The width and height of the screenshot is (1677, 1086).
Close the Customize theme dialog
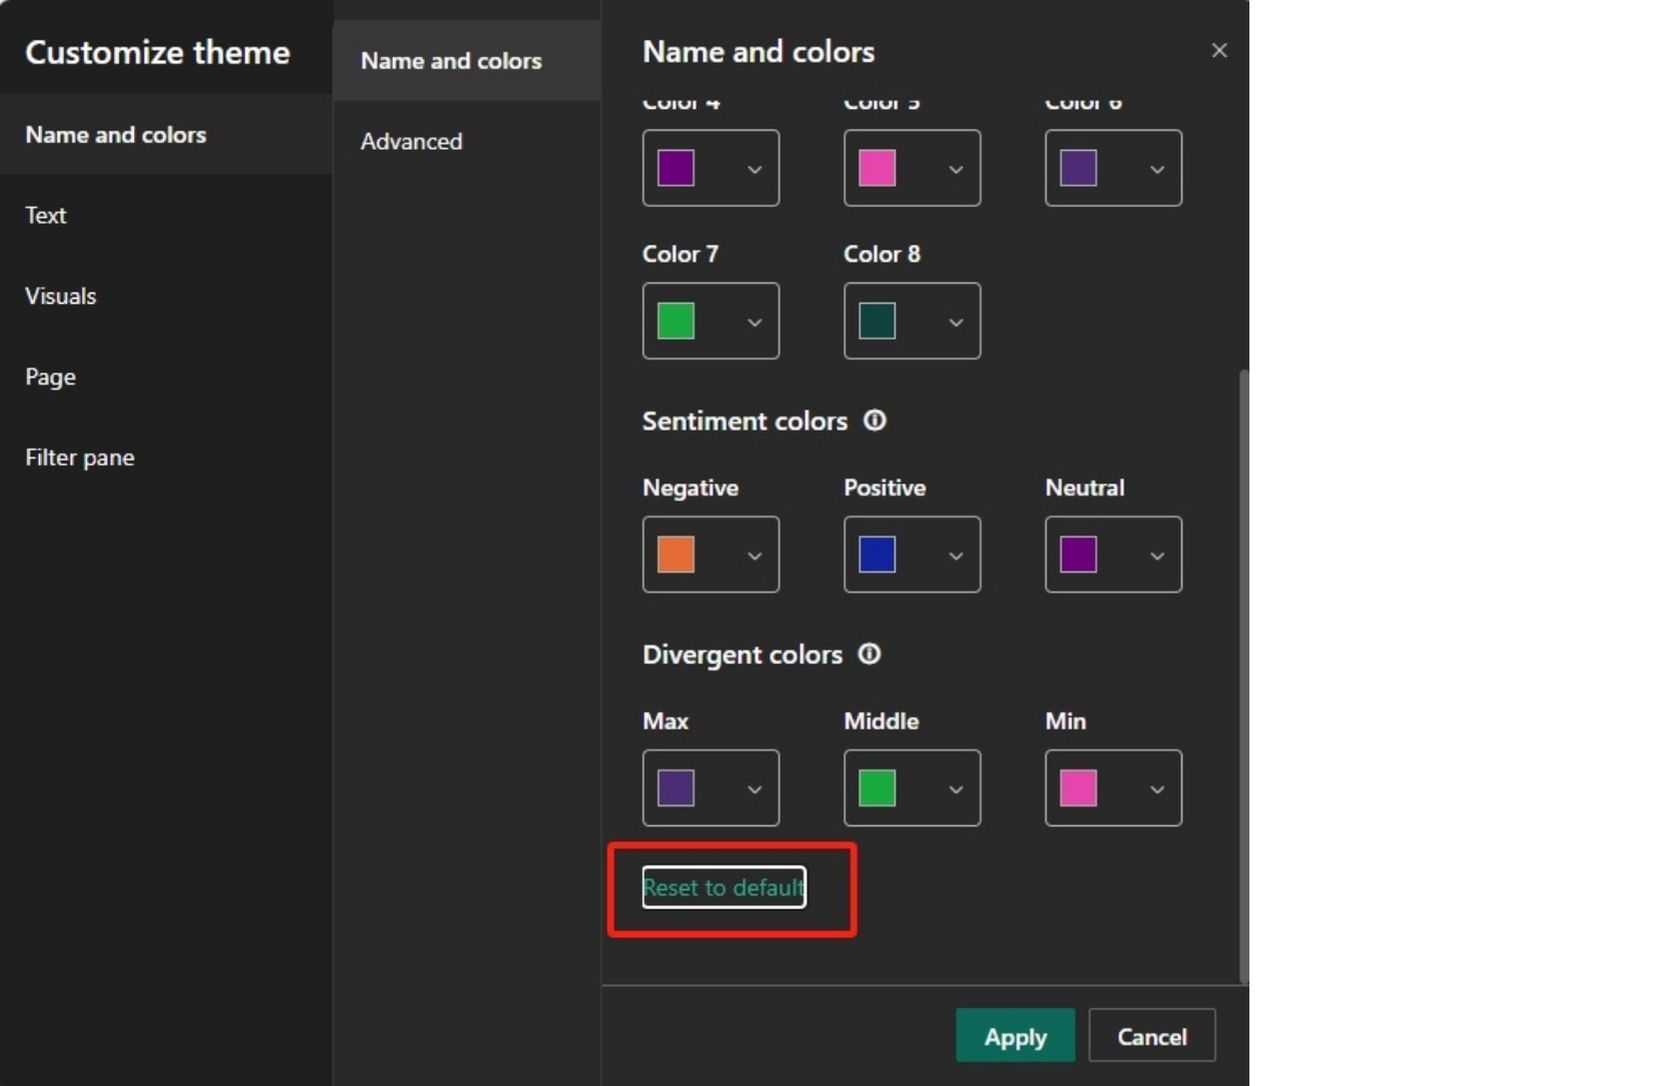pyautogui.click(x=1219, y=51)
